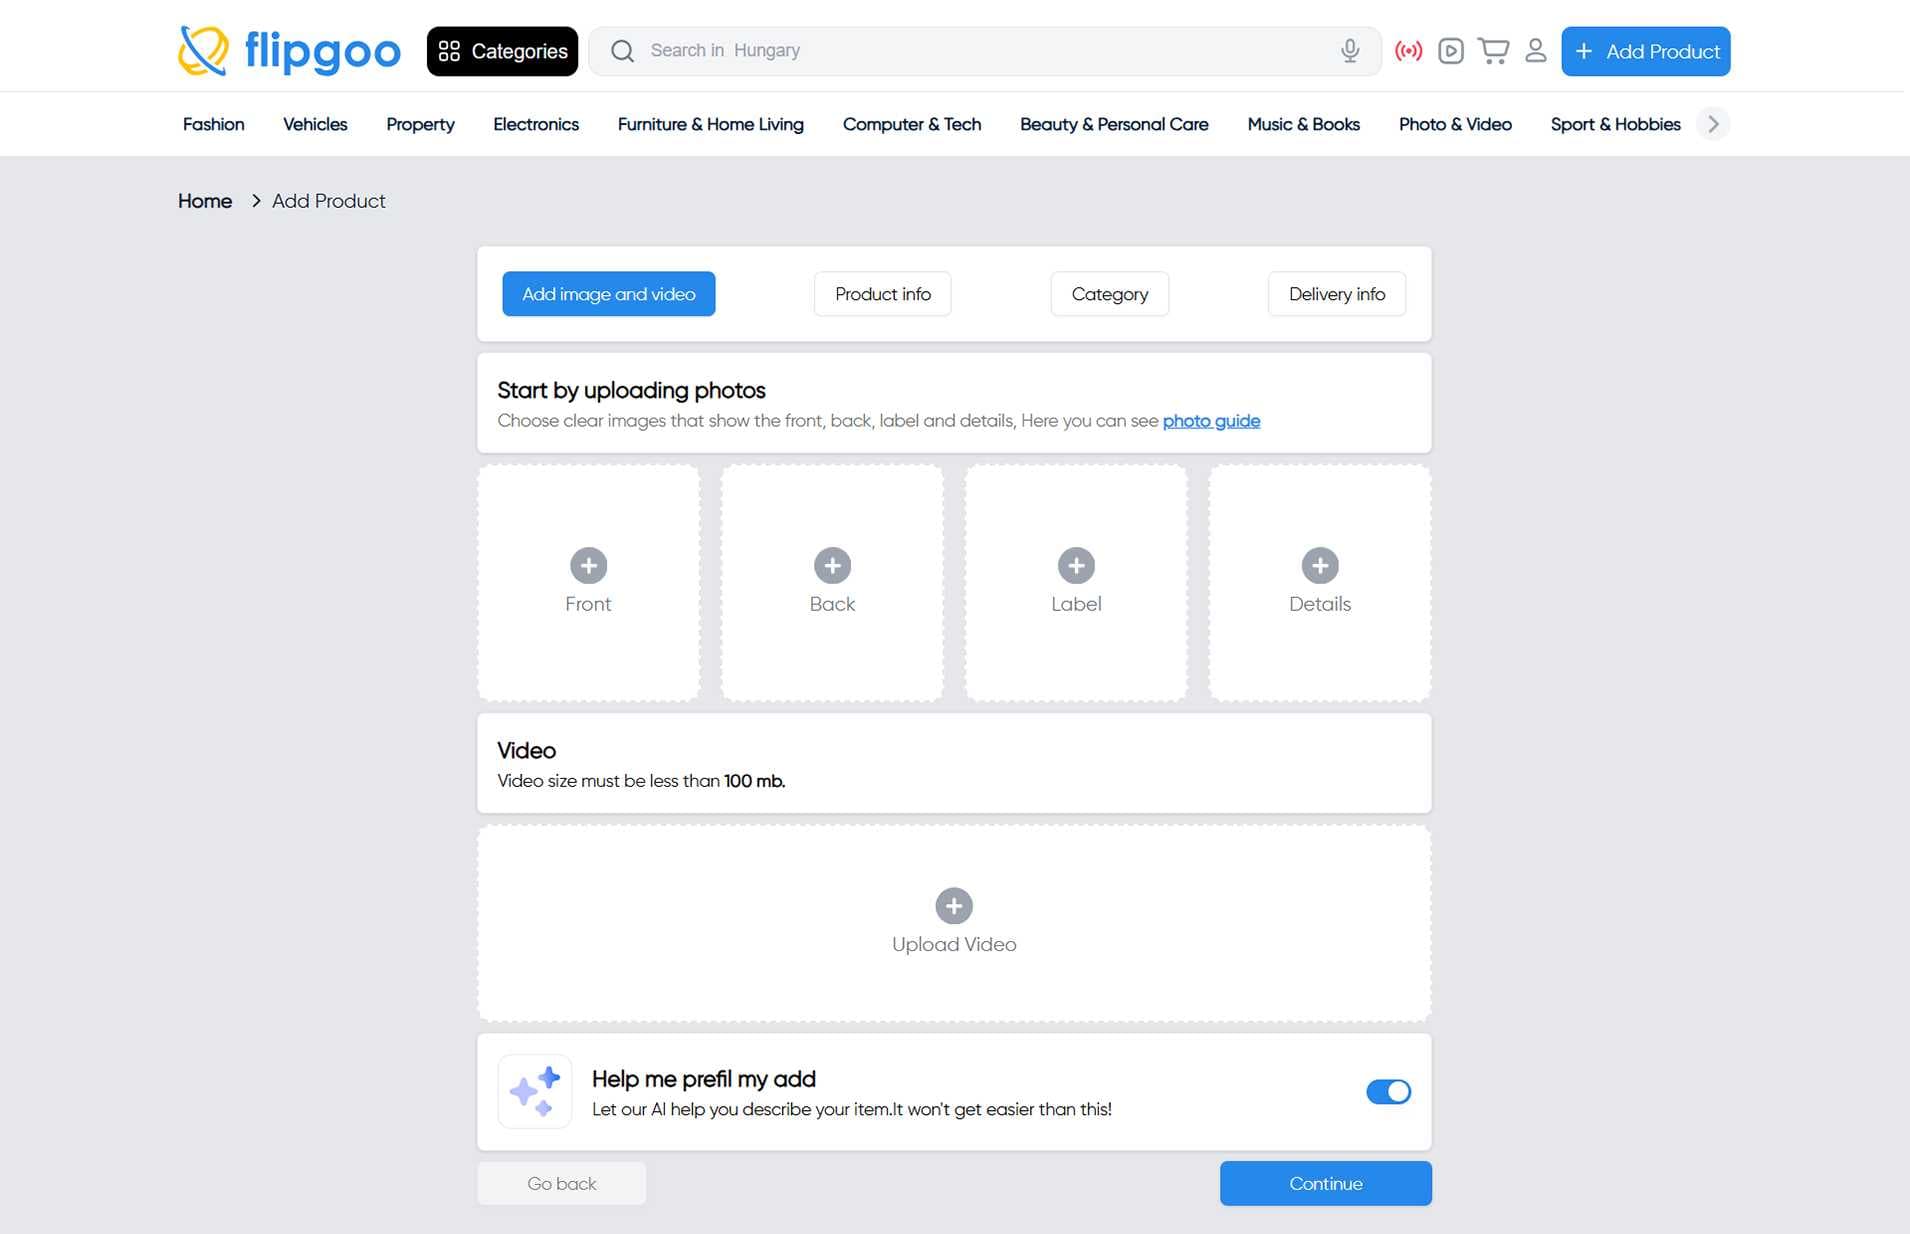Open the photo guide link
This screenshot has width=1910, height=1234.
coord(1210,421)
